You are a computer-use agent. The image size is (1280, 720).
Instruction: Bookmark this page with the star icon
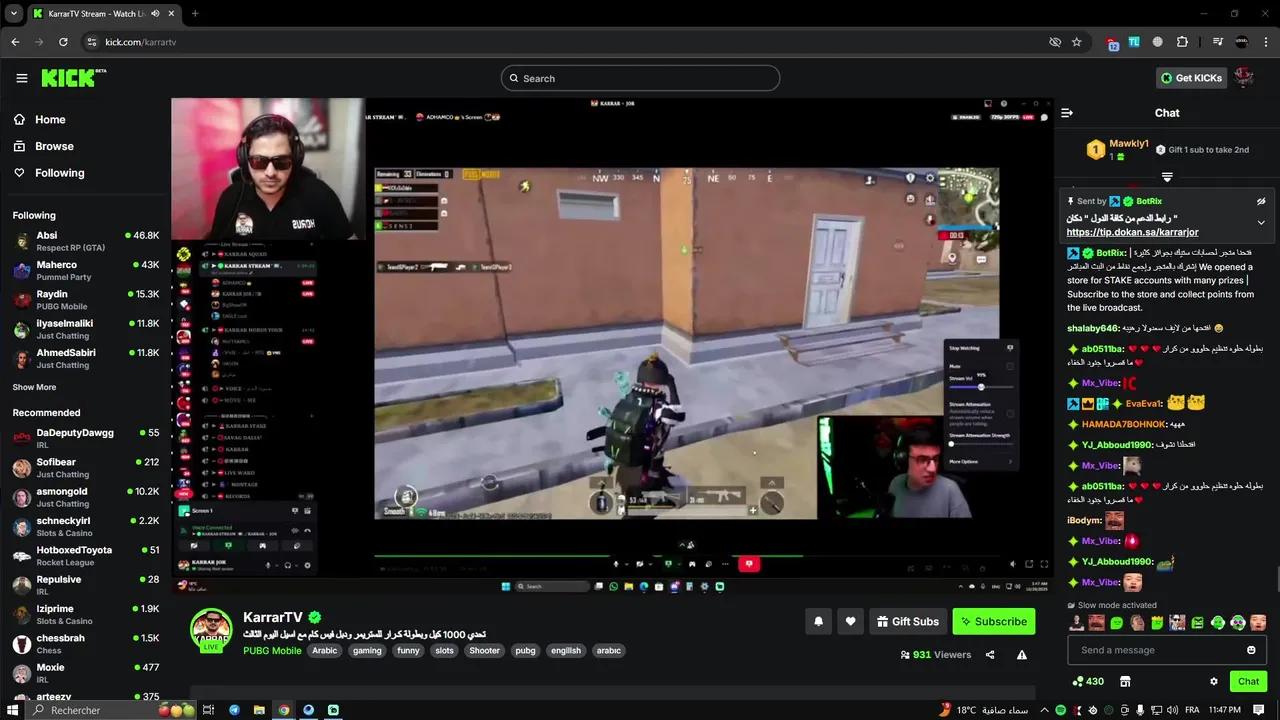[x=1077, y=42]
